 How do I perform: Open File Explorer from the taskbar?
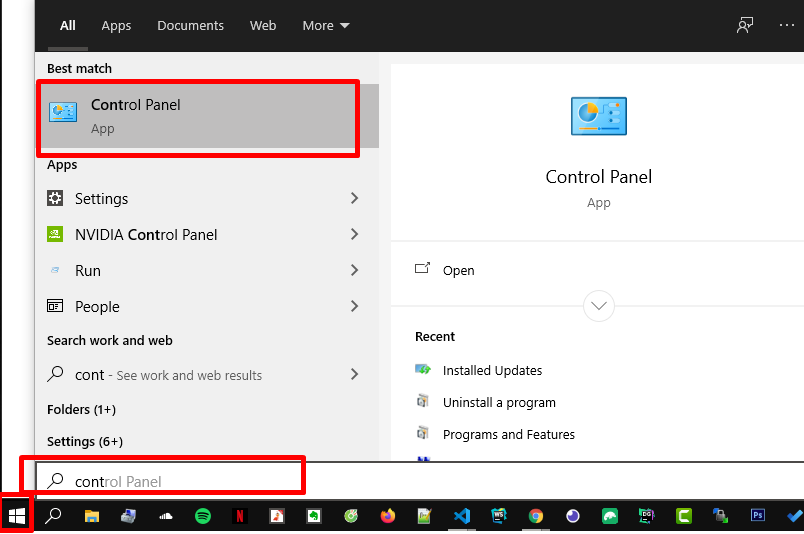92,516
